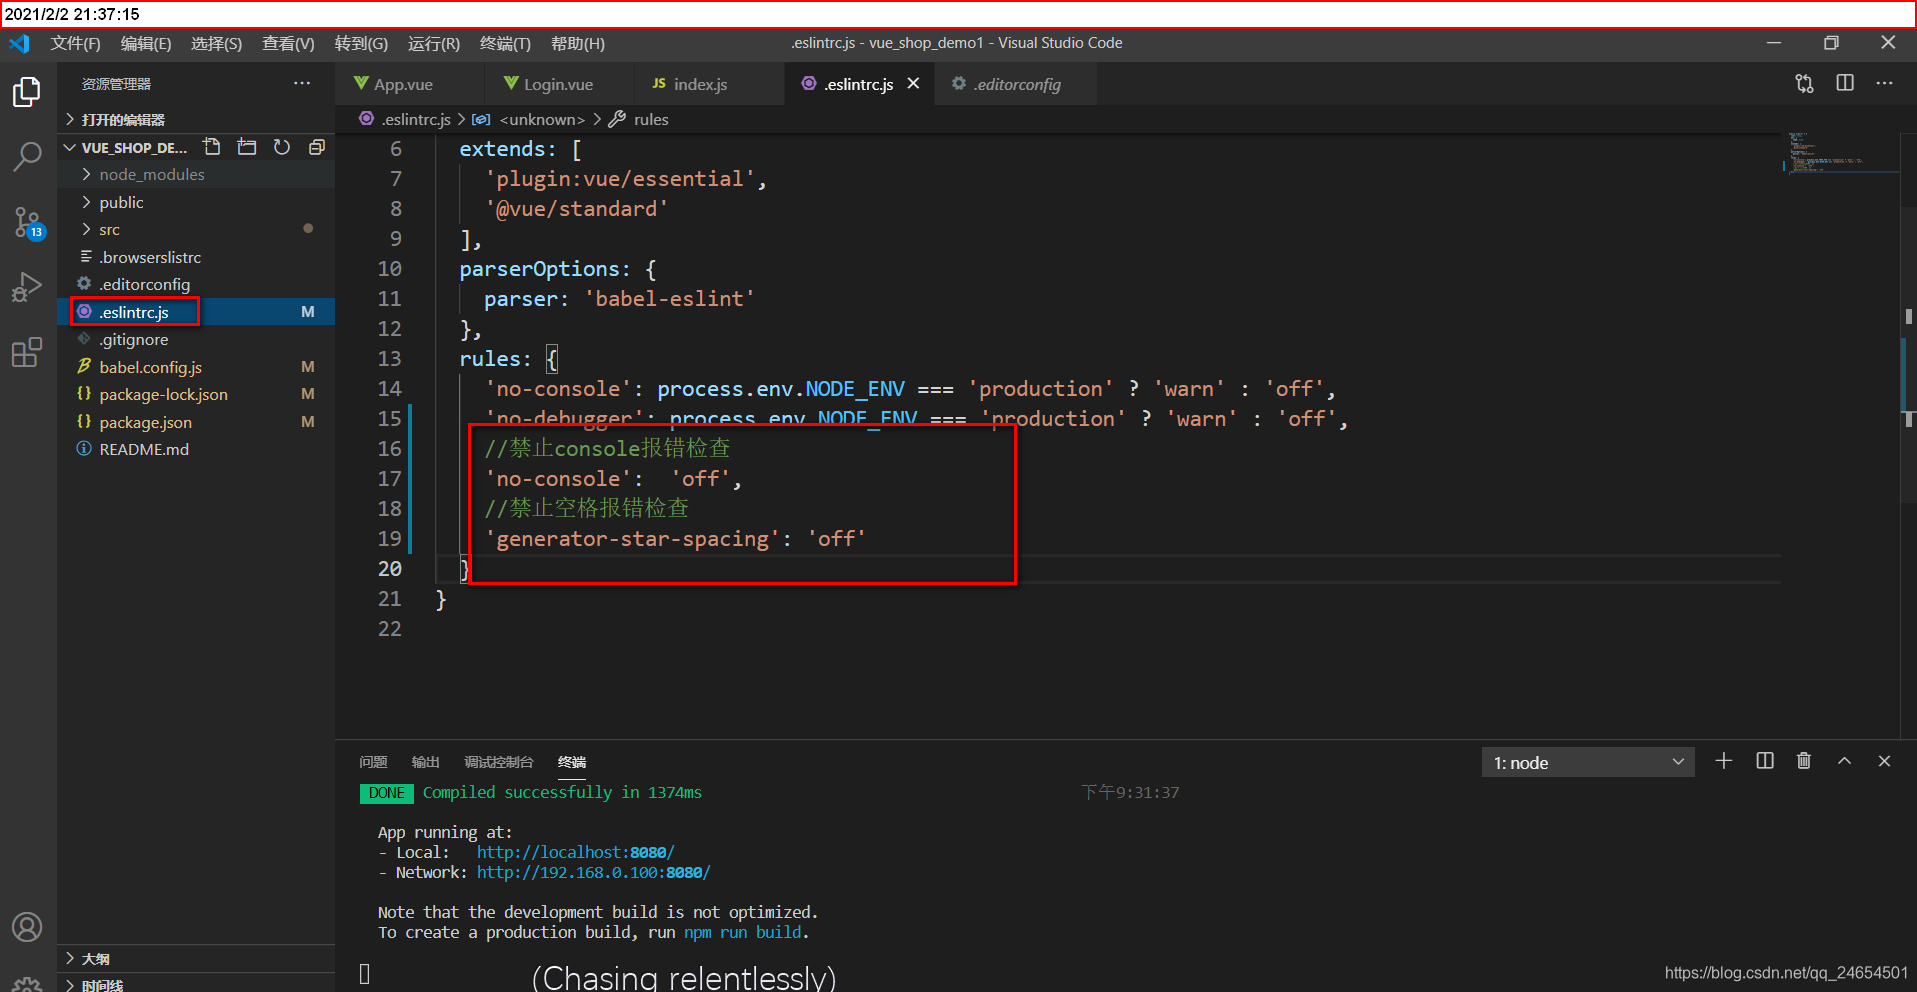Click the VS Code logo icon
The image size is (1917, 992).
(20, 44)
